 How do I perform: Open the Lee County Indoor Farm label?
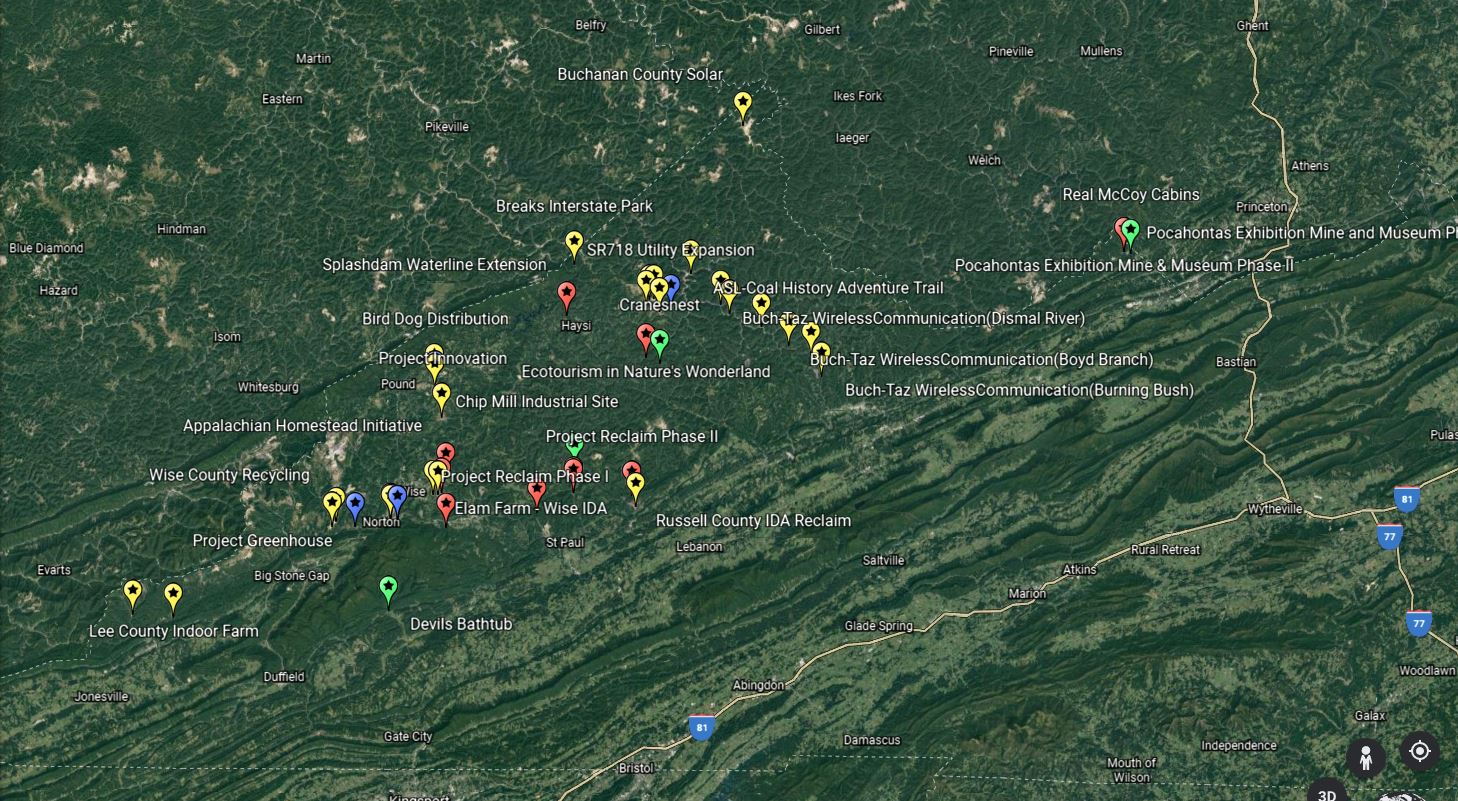coord(173,631)
